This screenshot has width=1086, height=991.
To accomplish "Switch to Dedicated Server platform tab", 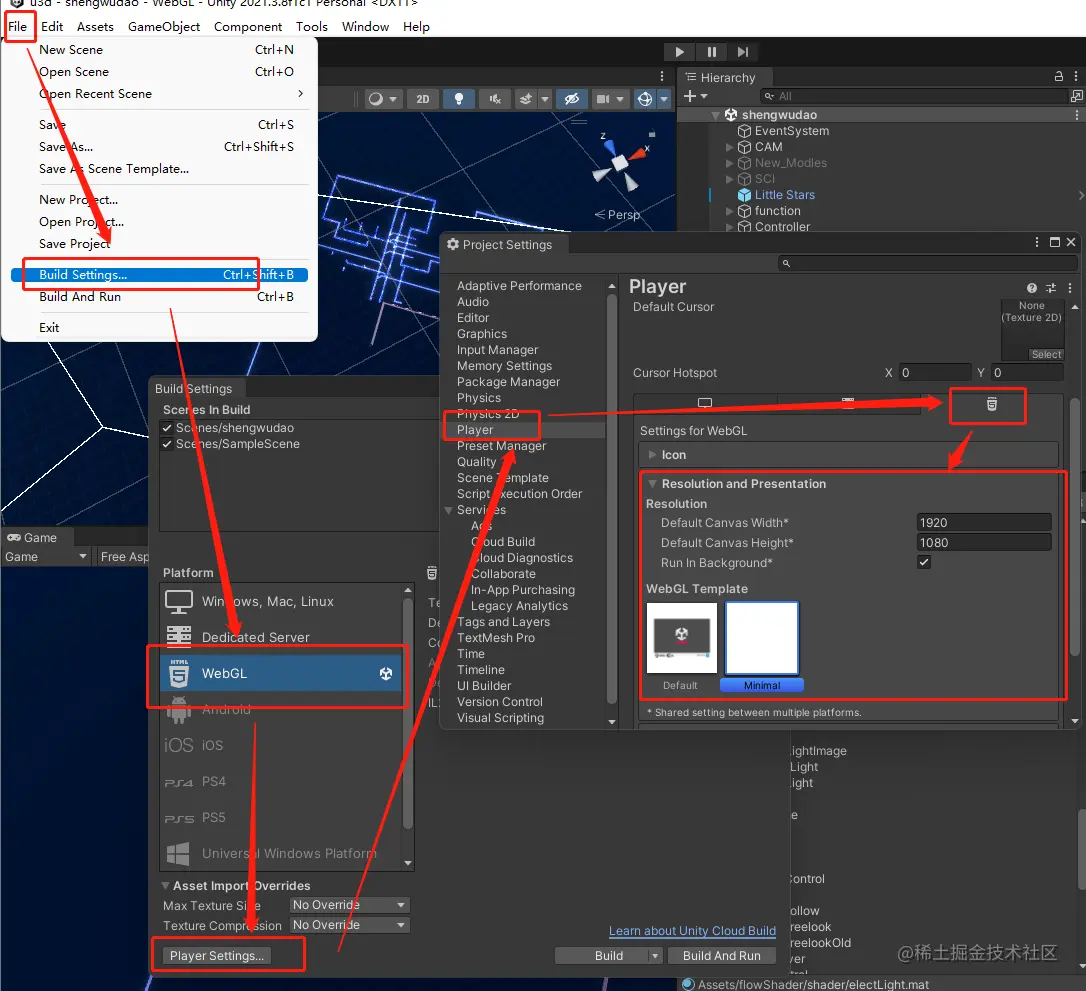I will (848, 404).
